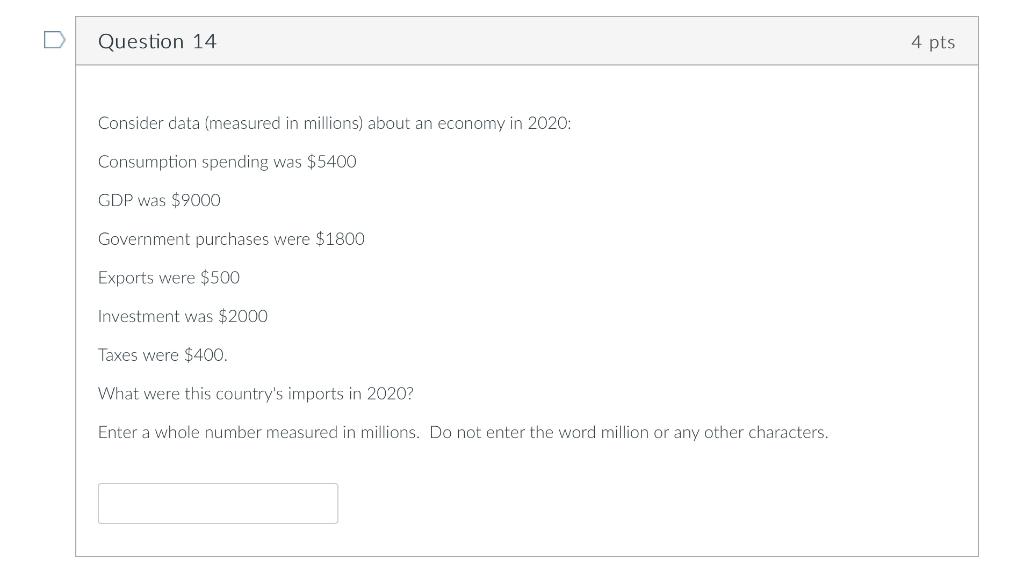The image size is (1024, 576).
Task: Click the 'Consider data' intro sentence
Action: pyautogui.click(x=334, y=123)
